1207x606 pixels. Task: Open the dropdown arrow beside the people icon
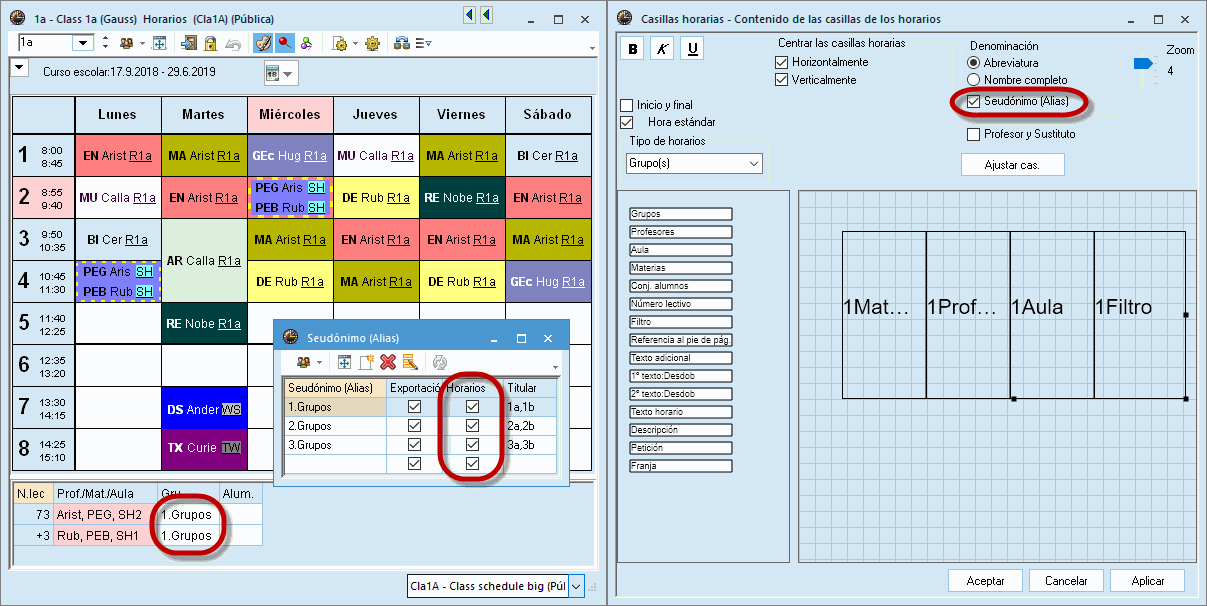(142, 44)
